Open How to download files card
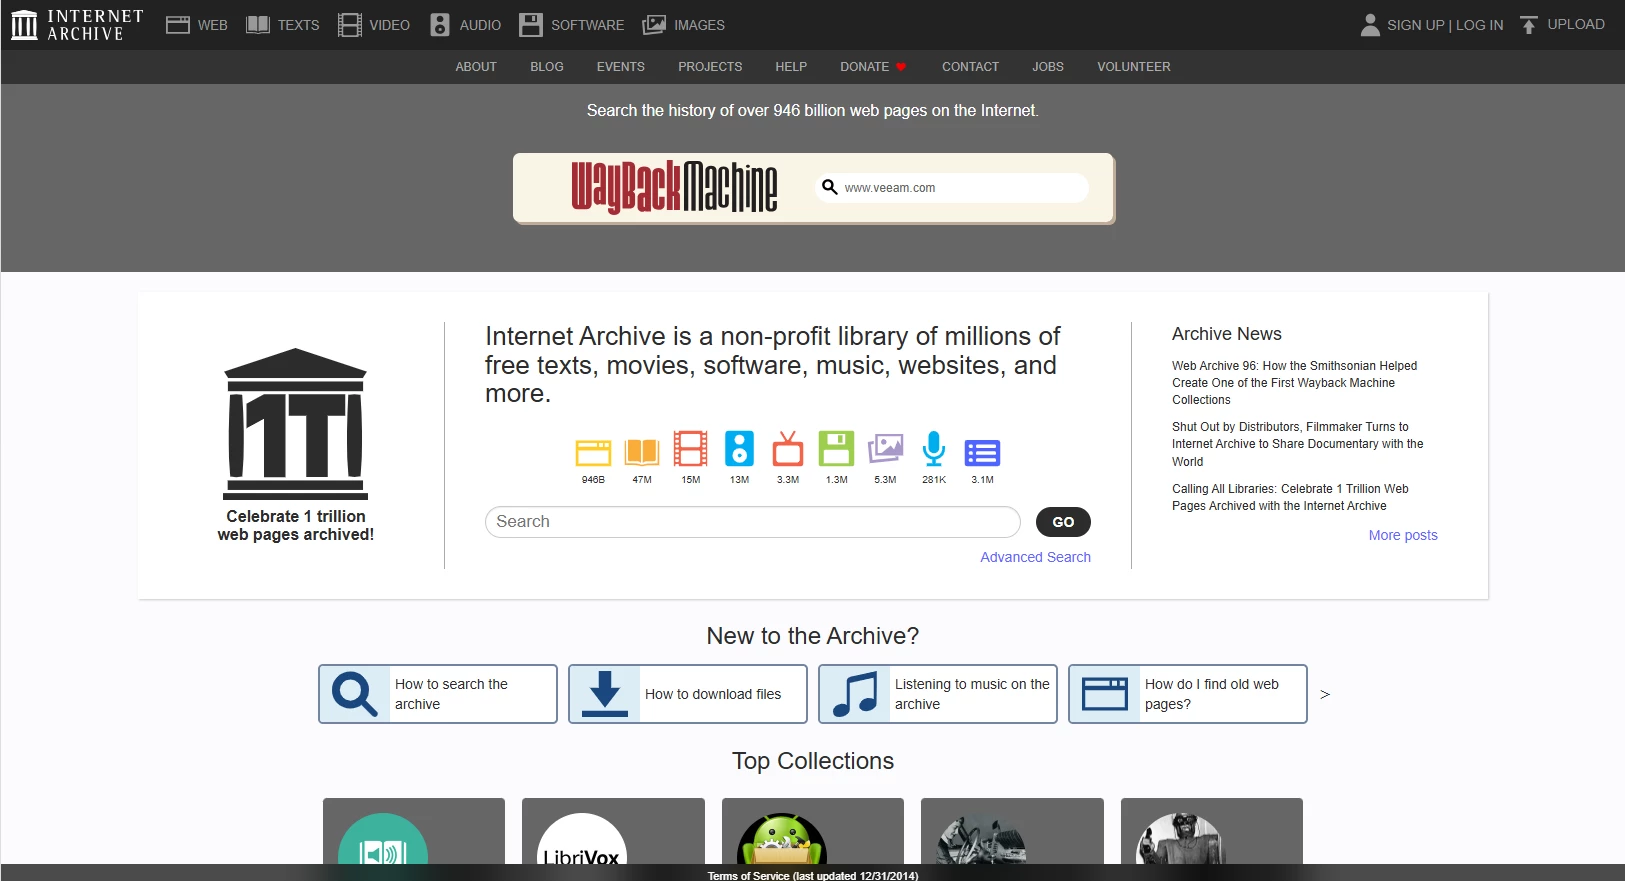 [x=688, y=694]
